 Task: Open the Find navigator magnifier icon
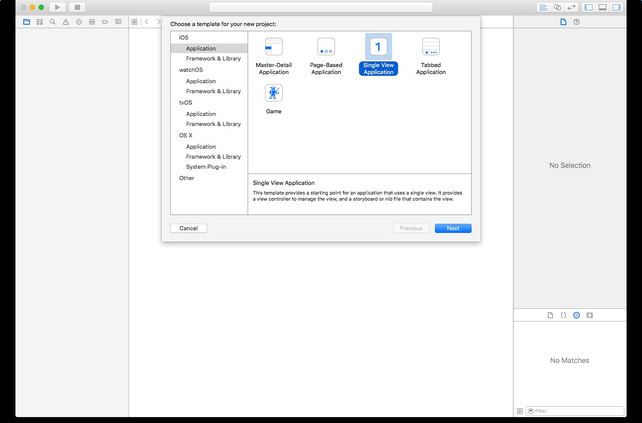pos(53,22)
